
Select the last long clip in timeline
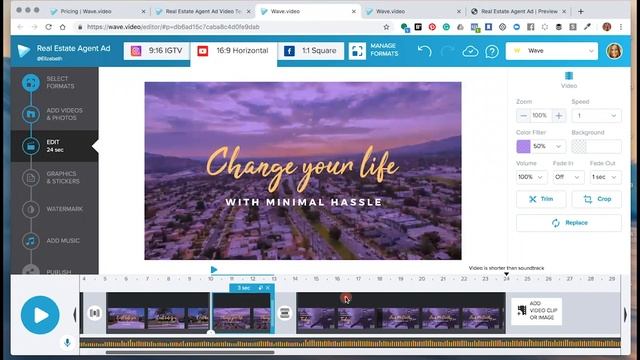[x=401, y=313]
